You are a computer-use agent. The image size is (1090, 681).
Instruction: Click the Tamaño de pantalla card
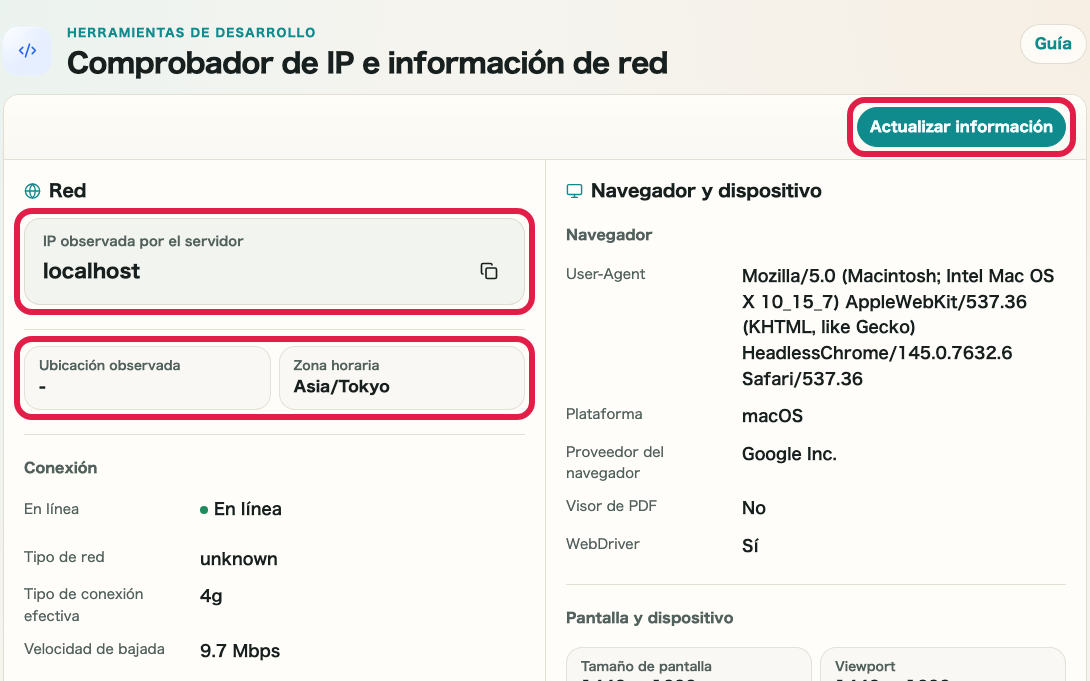pyautogui.click(x=689, y=664)
